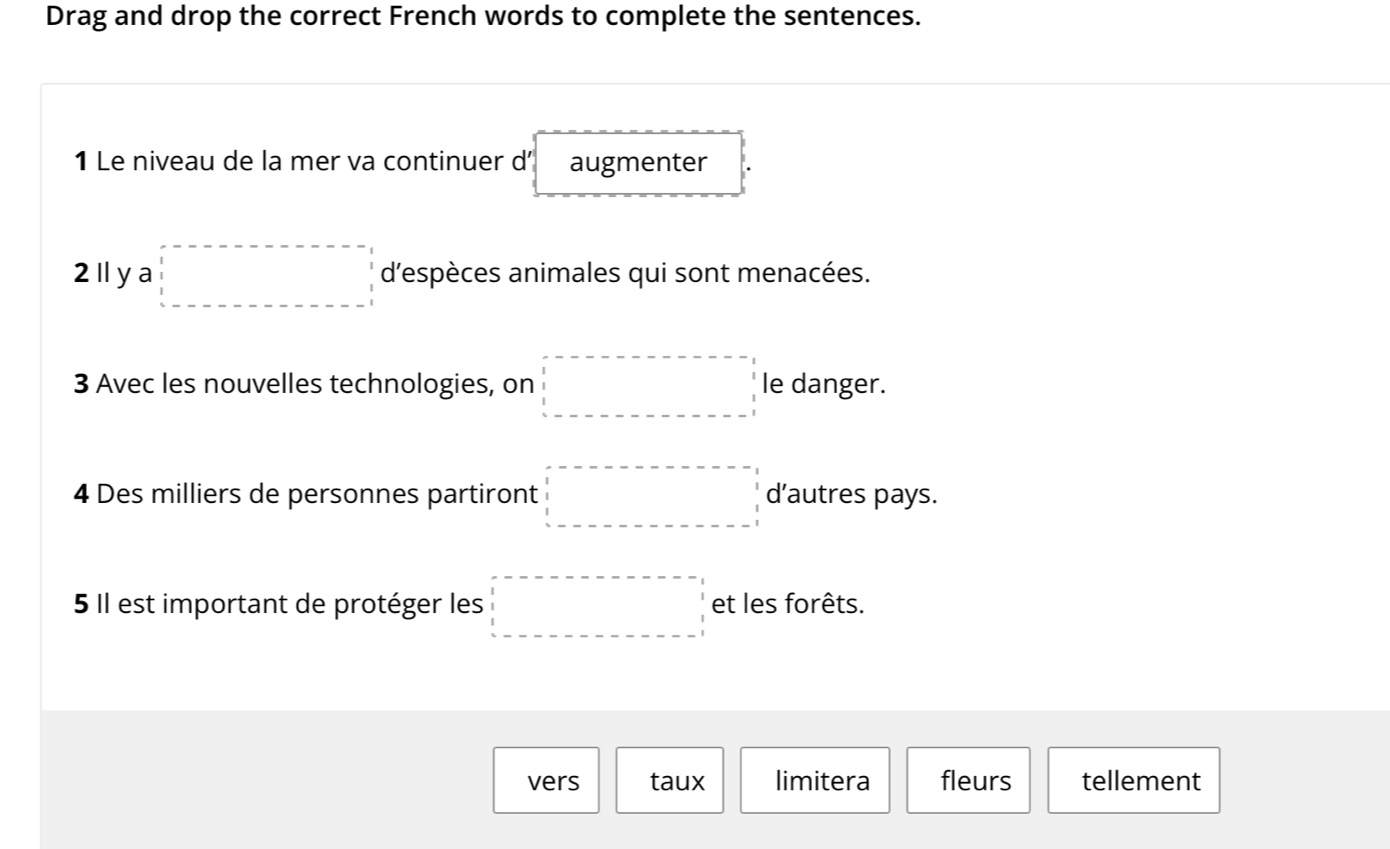Click the "limitera" word tile

815,781
